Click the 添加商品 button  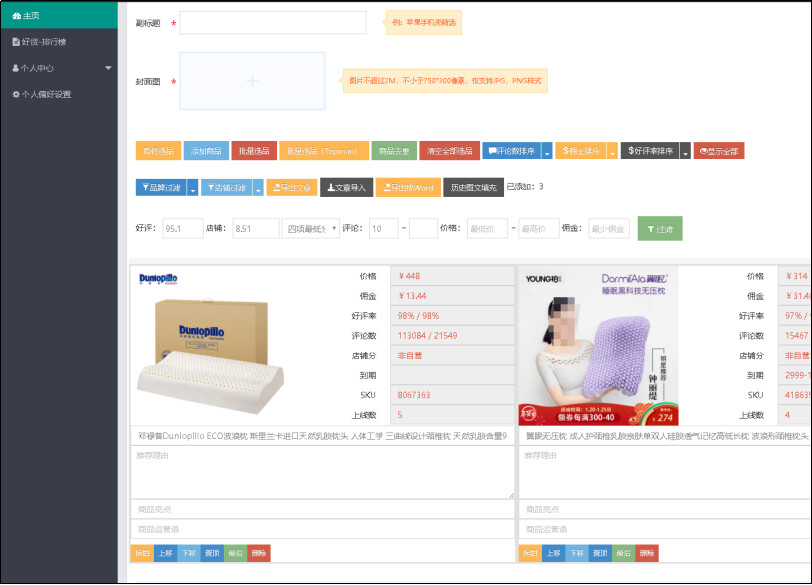tap(206, 151)
